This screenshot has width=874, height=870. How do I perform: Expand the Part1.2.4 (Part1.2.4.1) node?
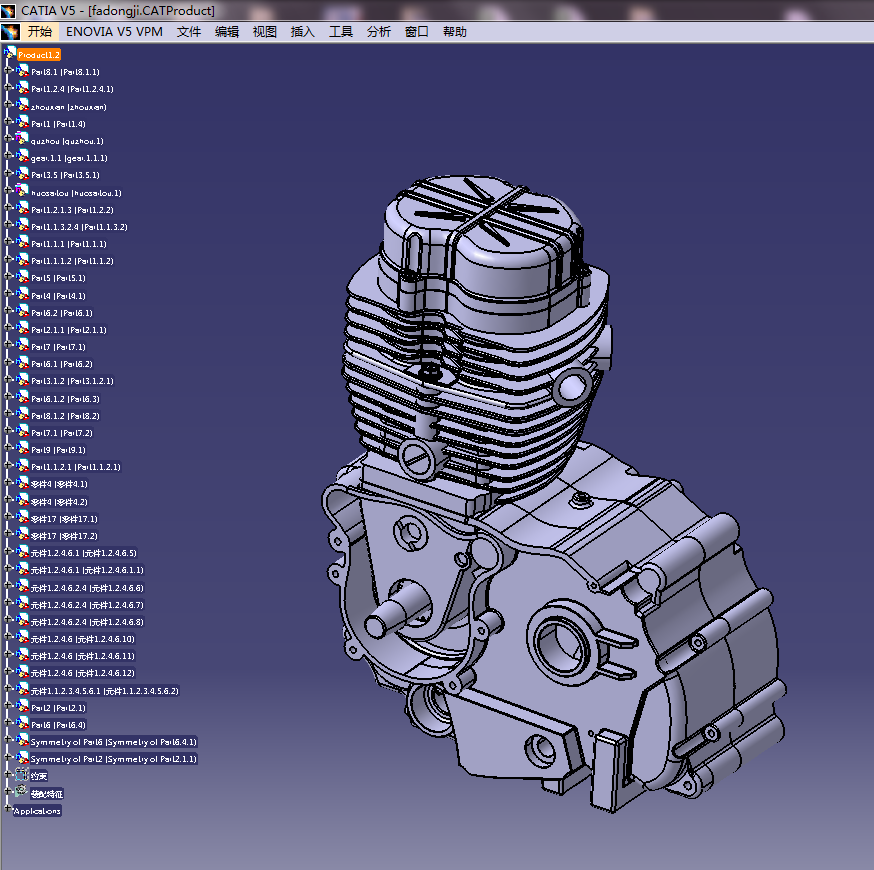coord(8,88)
